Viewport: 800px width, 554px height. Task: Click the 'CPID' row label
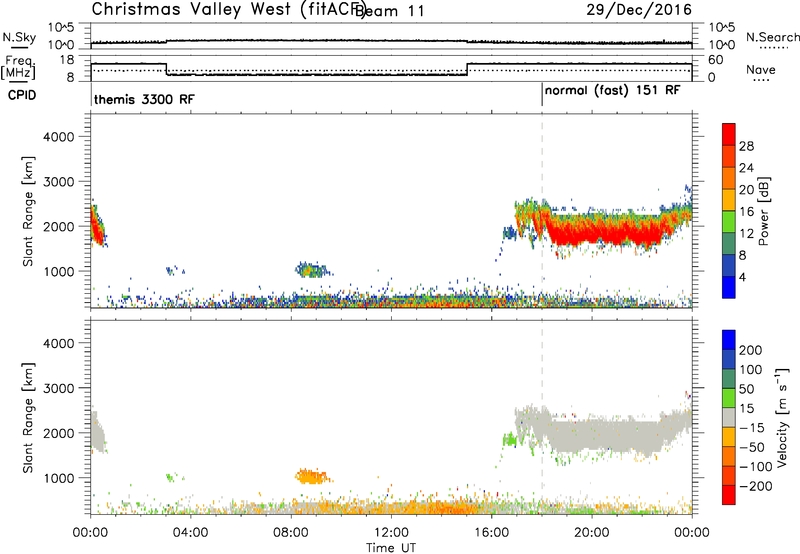(22, 95)
